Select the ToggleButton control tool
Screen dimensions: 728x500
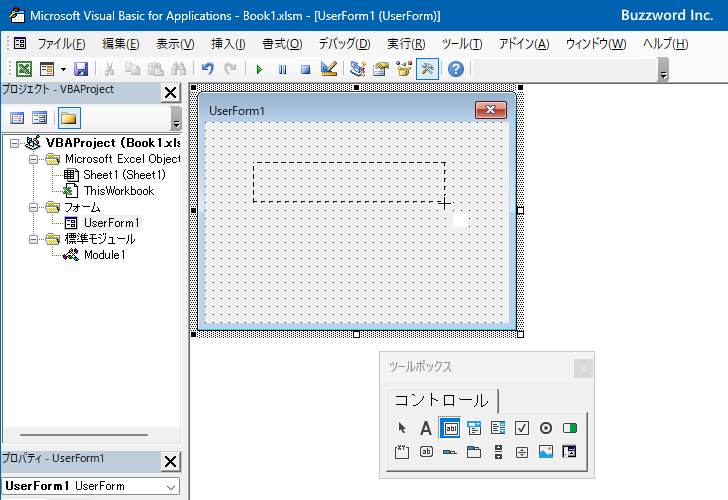[570, 428]
